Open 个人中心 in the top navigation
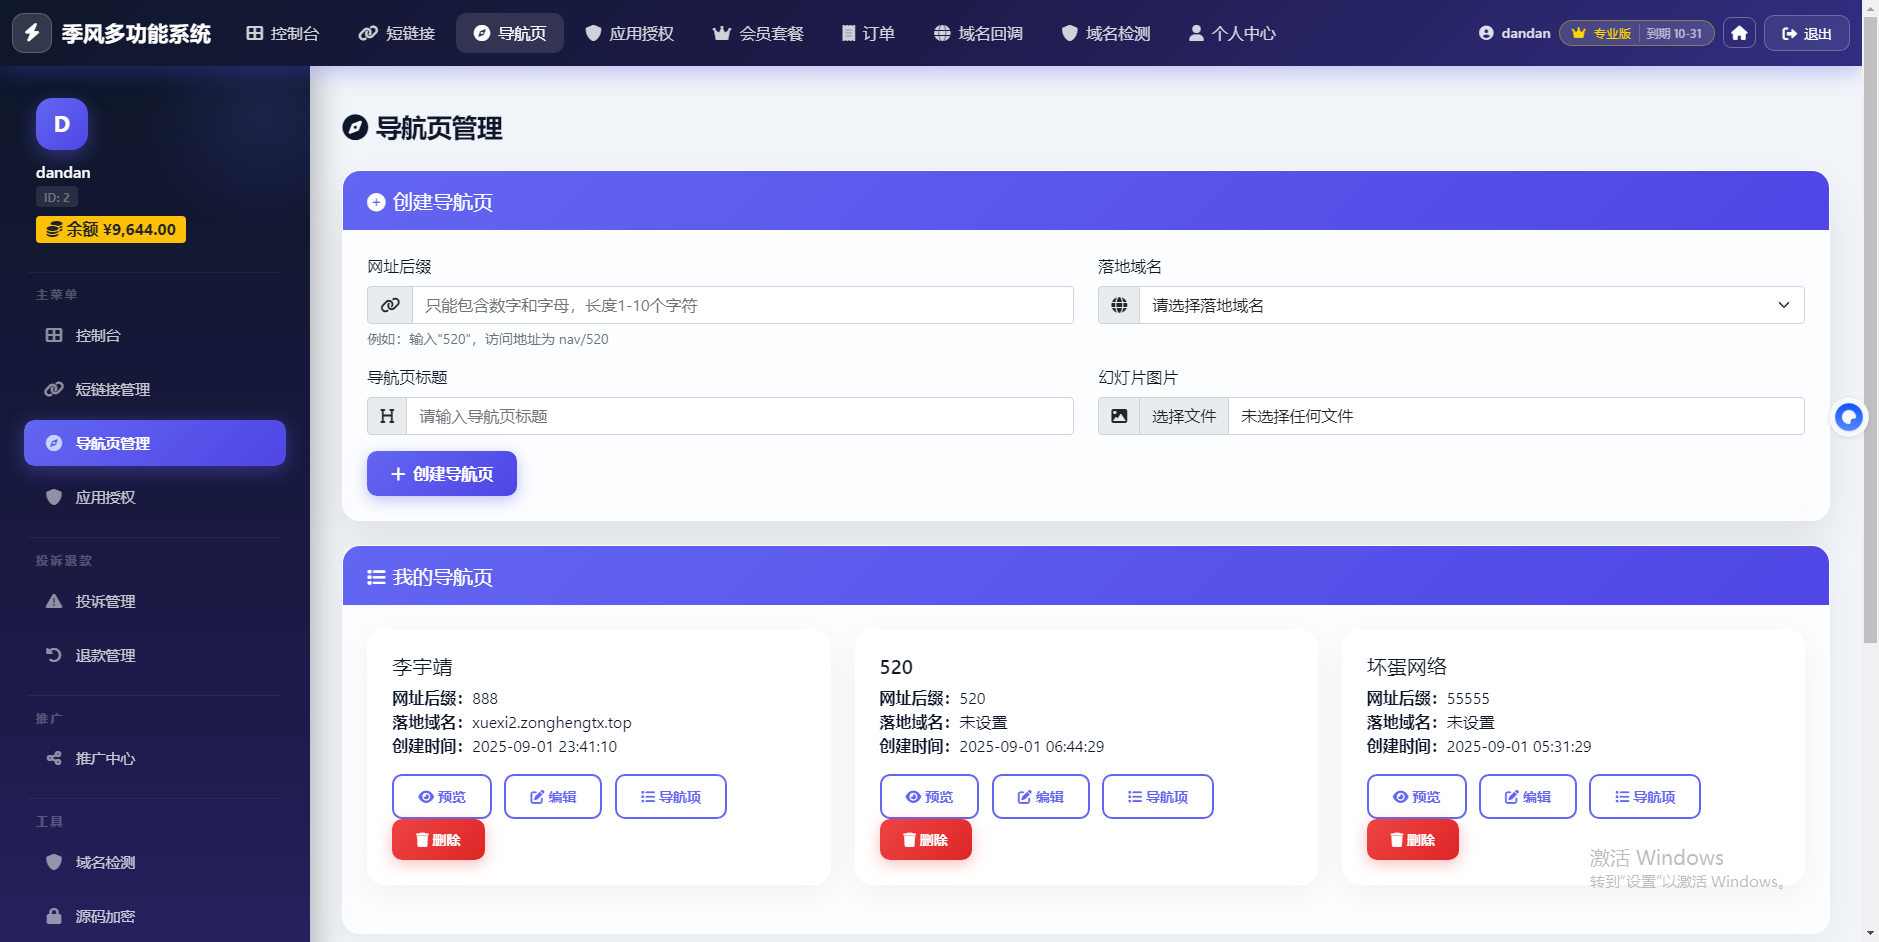 pyautogui.click(x=1232, y=33)
